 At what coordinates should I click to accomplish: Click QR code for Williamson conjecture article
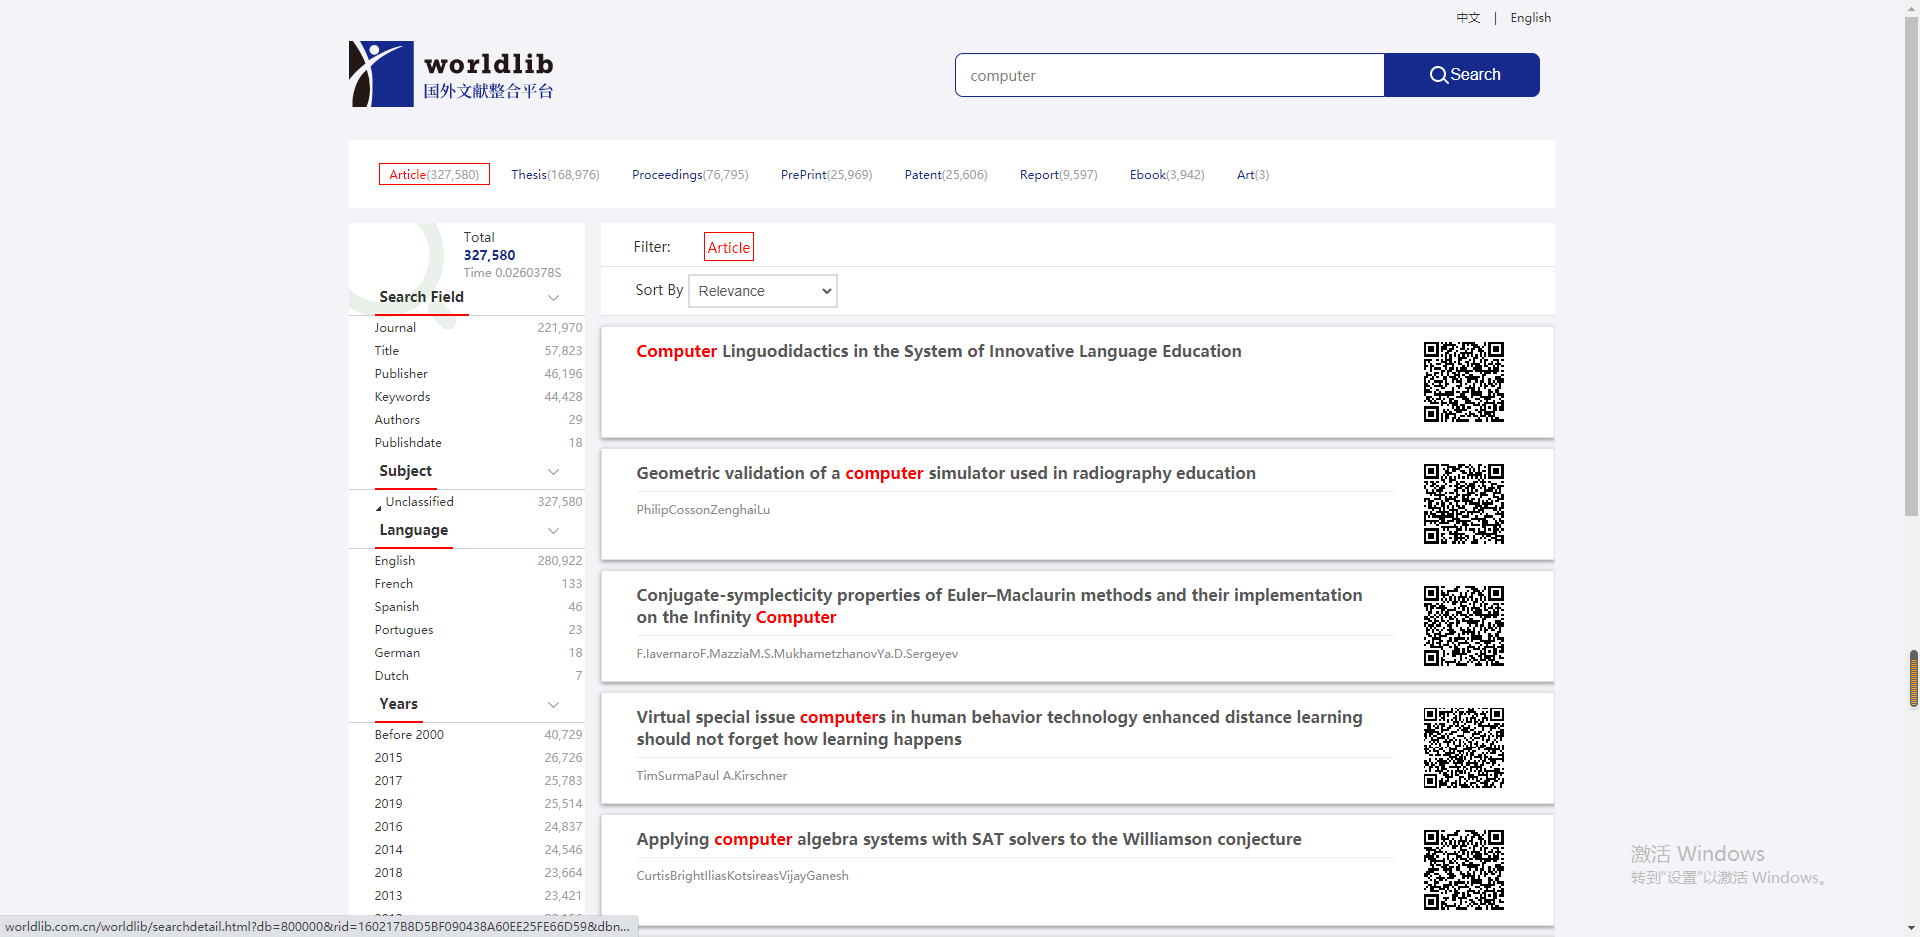(x=1463, y=870)
